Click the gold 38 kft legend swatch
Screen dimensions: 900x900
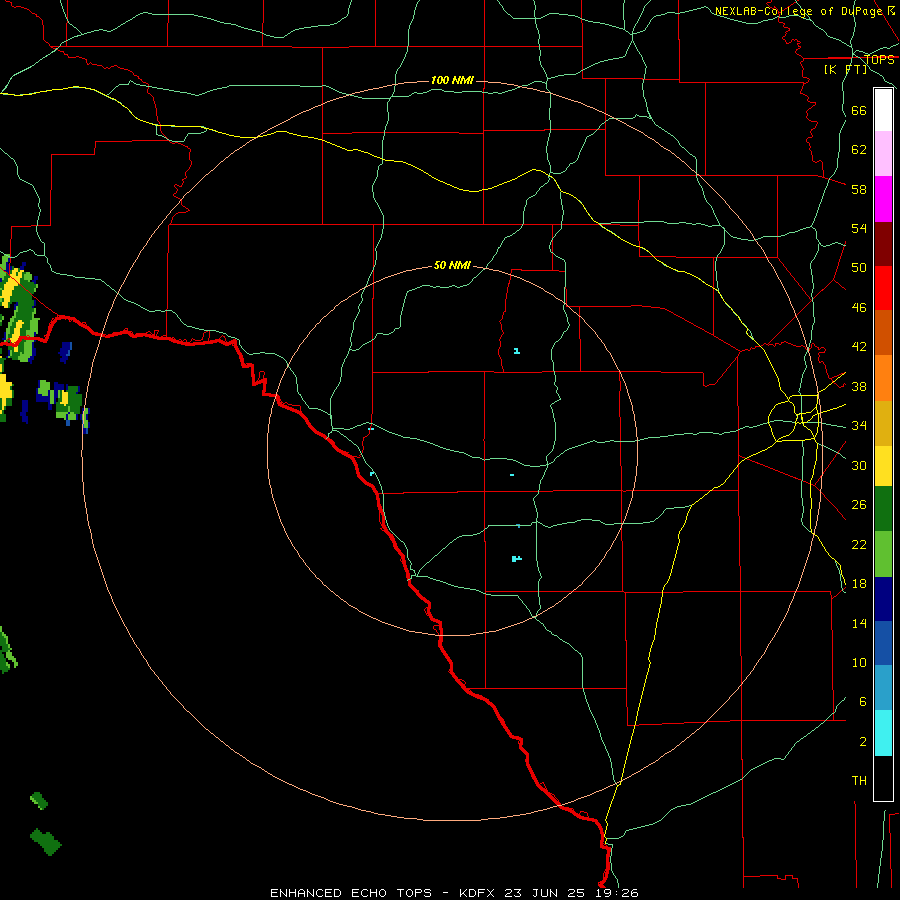(883, 423)
